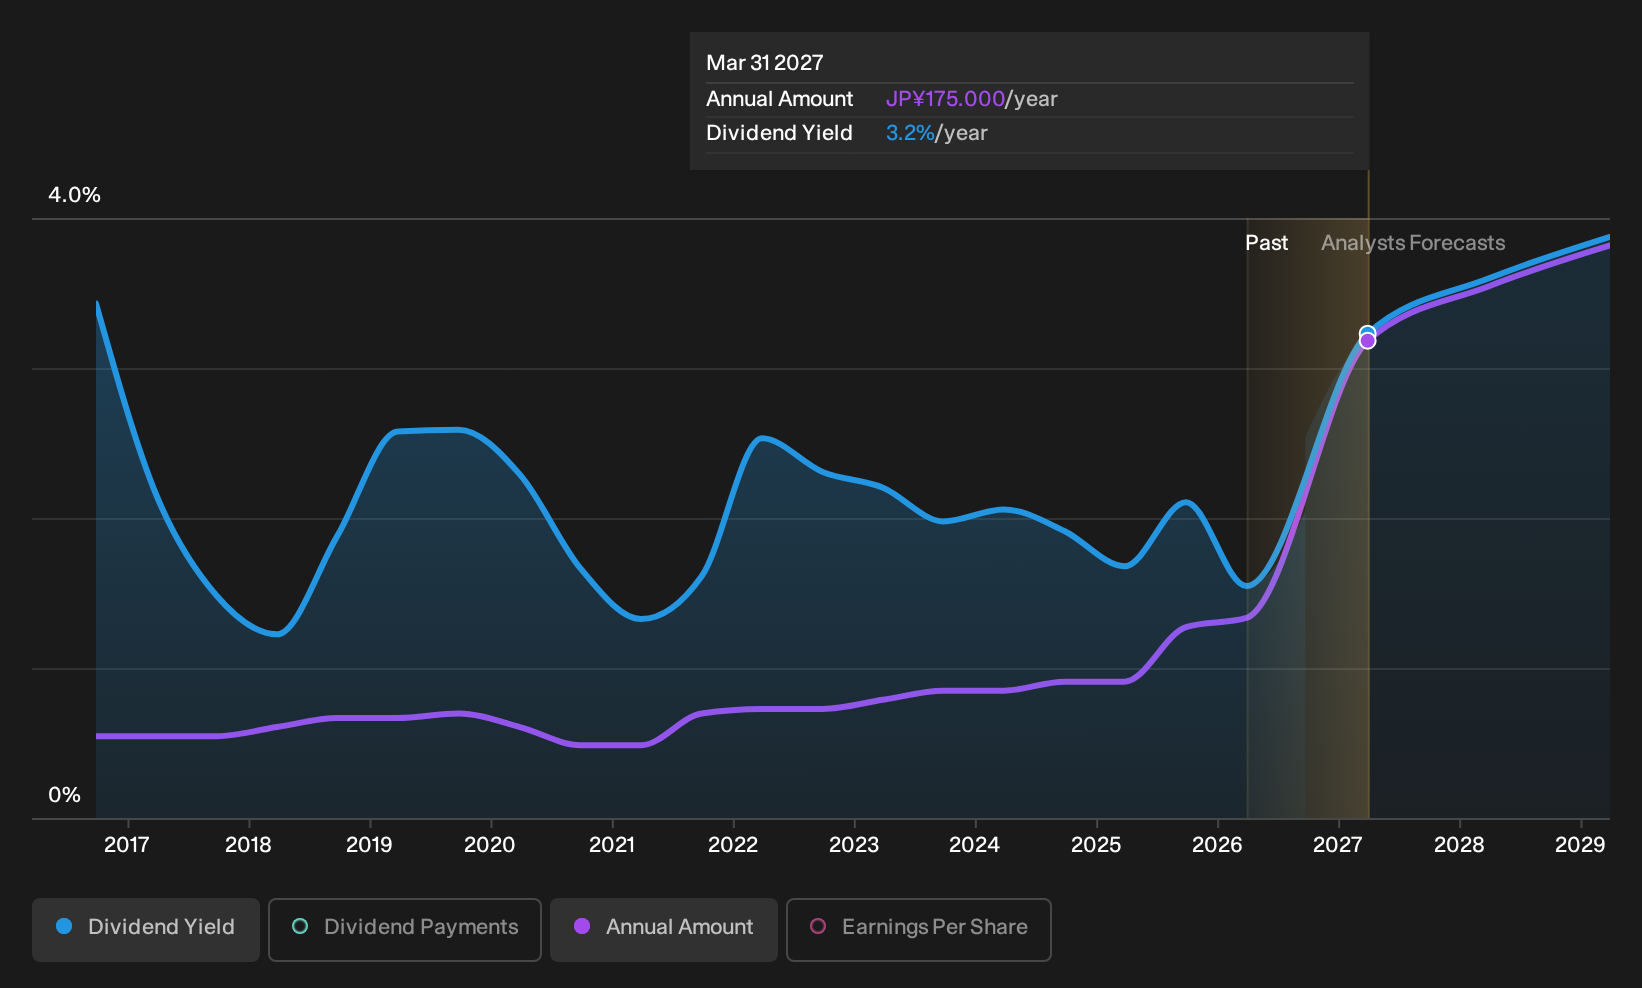This screenshot has width=1642, height=988.
Task: Enable the Earnings Per Share series
Action: pos(919,930)
